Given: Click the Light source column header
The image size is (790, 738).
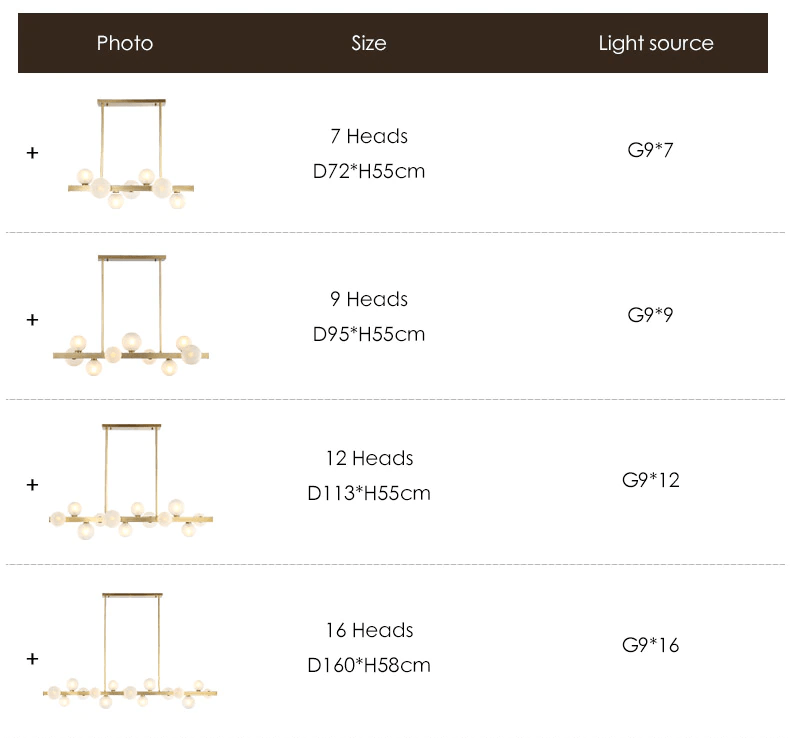Looking at the screenshot, I should (x=656, y=43).
